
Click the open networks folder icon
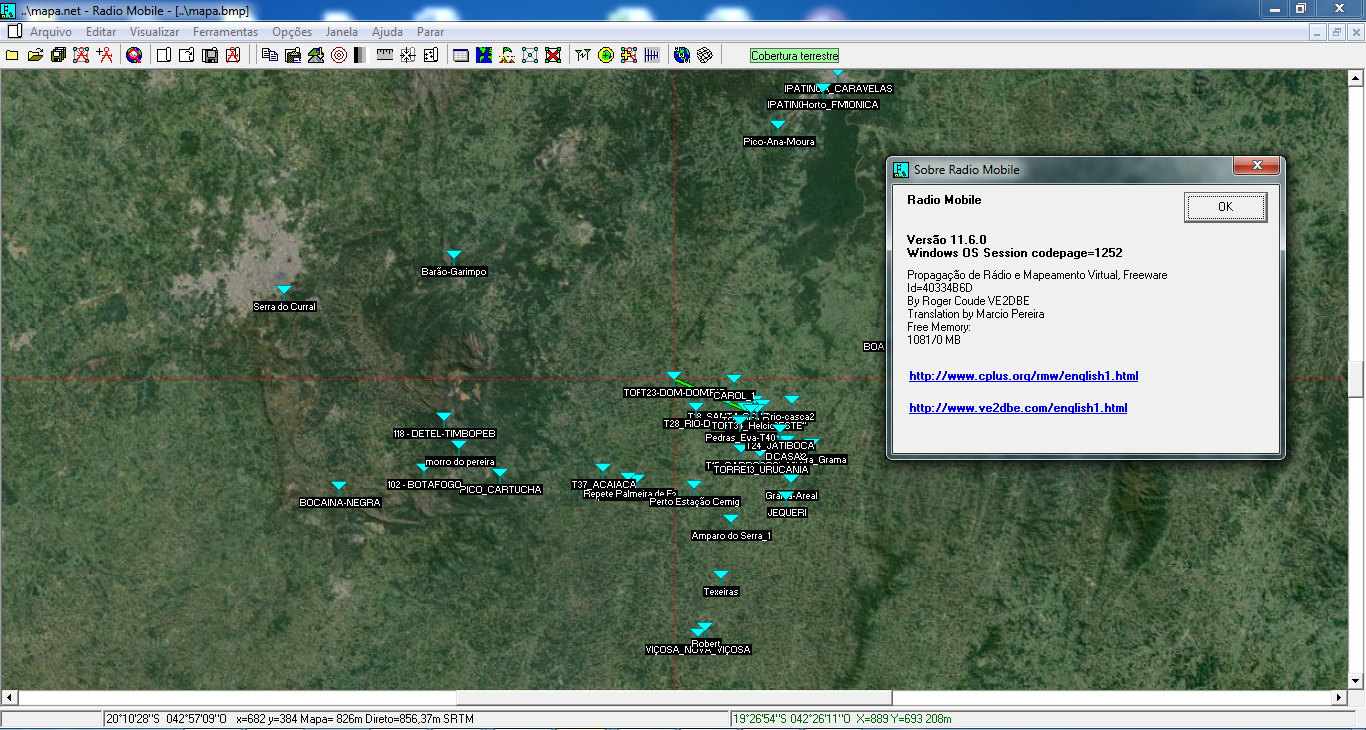point(35,56)
